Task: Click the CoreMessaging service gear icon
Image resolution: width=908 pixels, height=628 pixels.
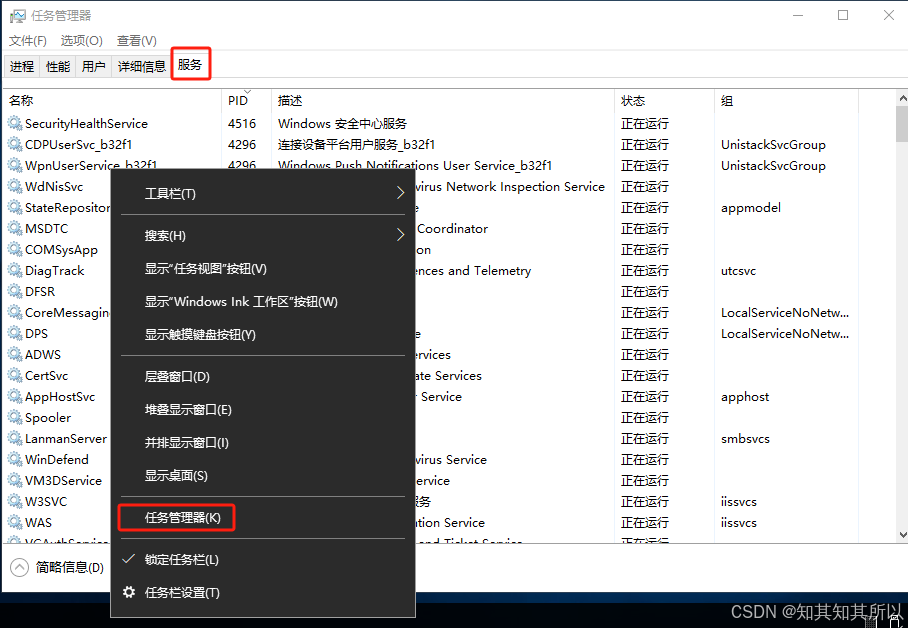Action: pyautogui.click(x=15, y=312)
